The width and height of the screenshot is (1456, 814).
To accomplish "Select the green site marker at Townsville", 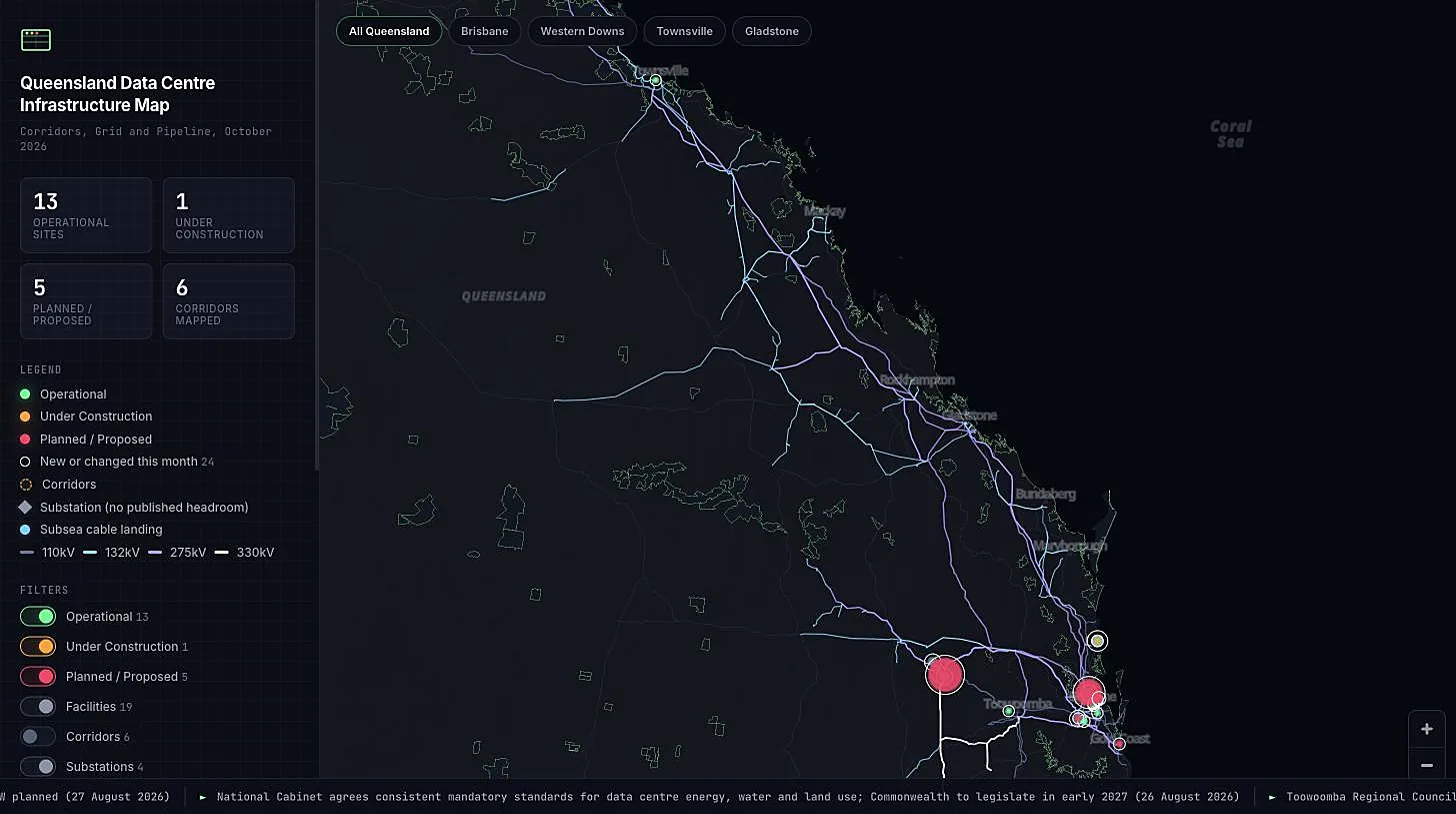I will pos(656,80).
